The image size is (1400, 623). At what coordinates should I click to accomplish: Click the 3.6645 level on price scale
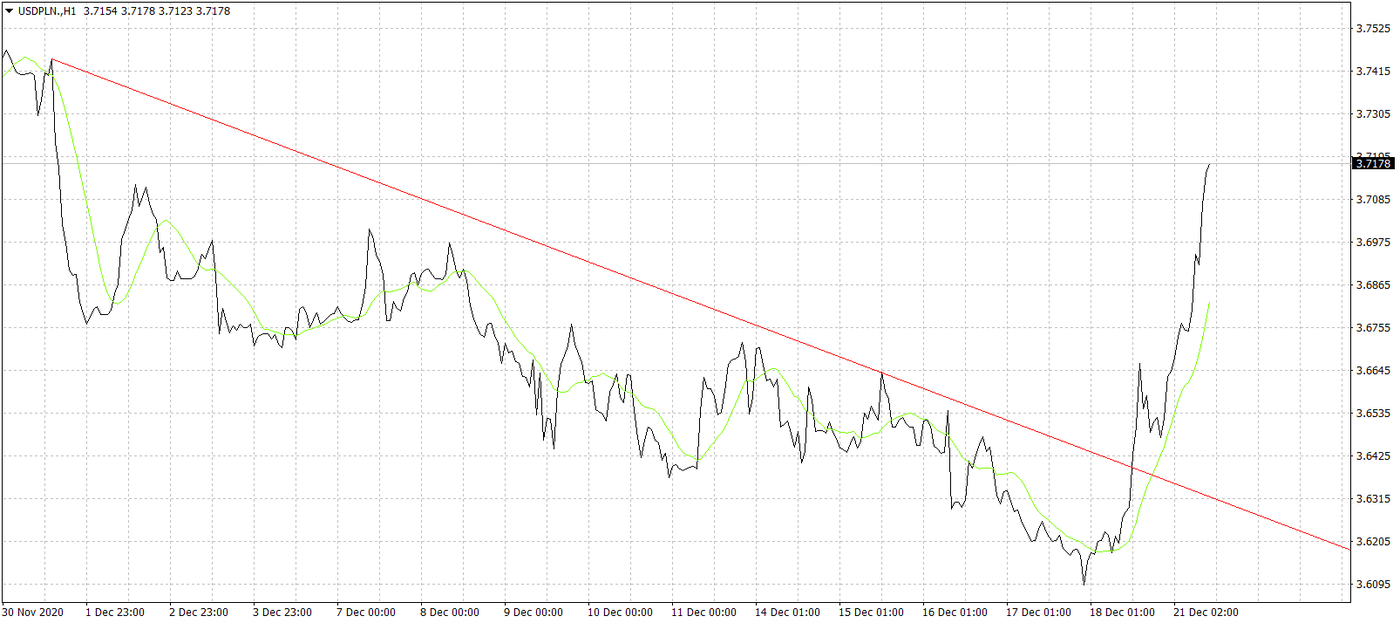[x=1372, y=371]
